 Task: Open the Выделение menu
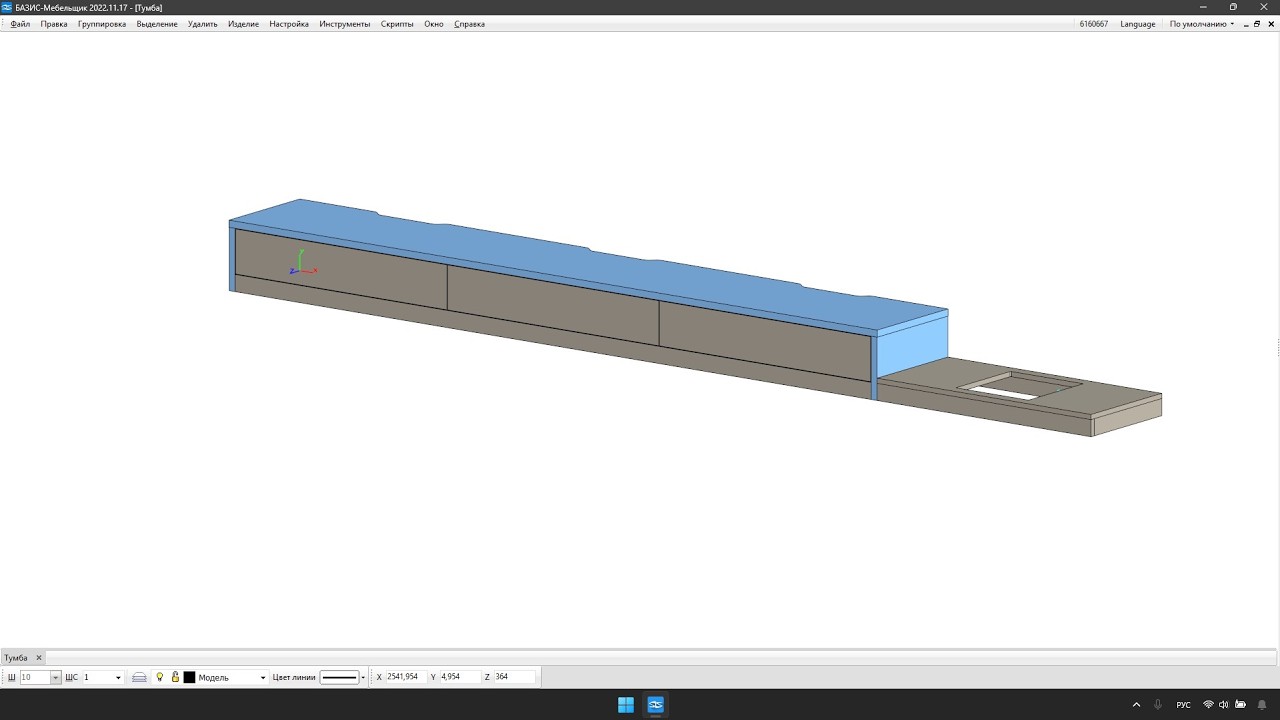tap(157, 24)
